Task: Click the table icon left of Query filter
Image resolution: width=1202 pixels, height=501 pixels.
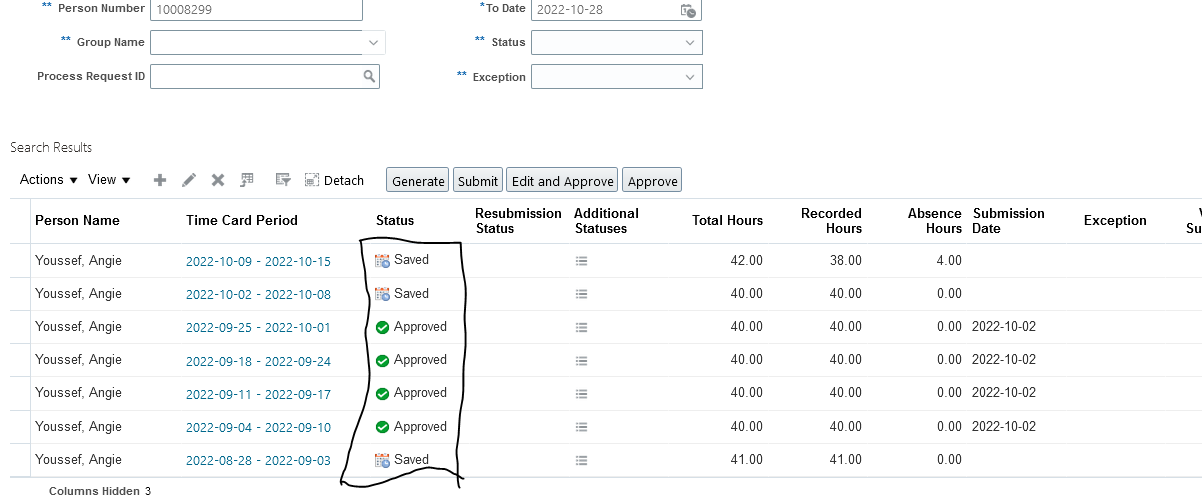Action: 247,180
